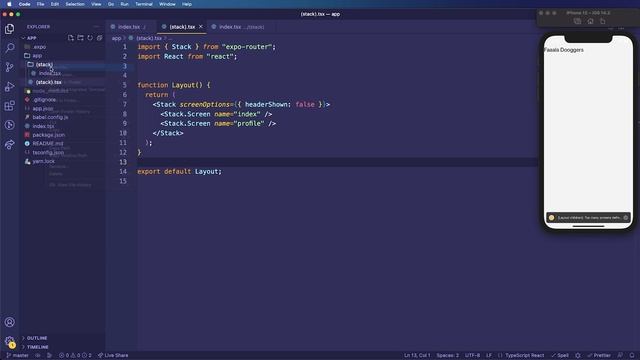This screenshot has width=640, height=360.
Task: Open Run and Debug view
Action: [x=9, y=87]
